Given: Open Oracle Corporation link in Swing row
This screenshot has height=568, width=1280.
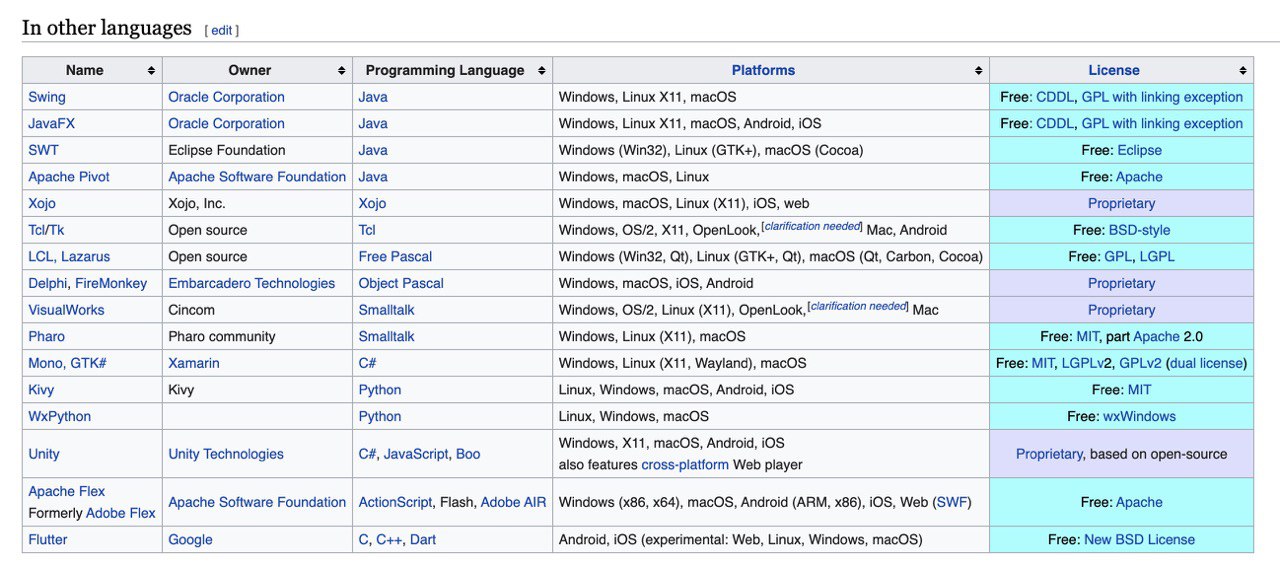Looking at the screenshot, I should pyautogui.click(x=226, y=97).
